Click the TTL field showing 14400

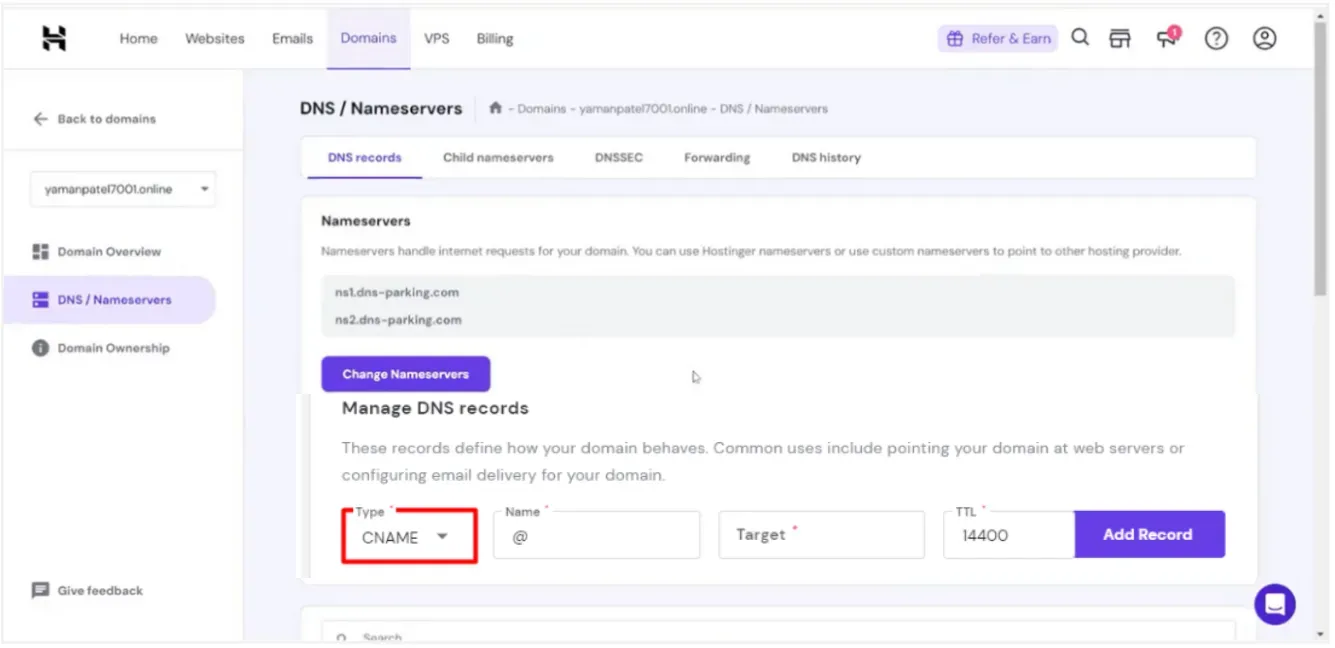[1009, 535]
